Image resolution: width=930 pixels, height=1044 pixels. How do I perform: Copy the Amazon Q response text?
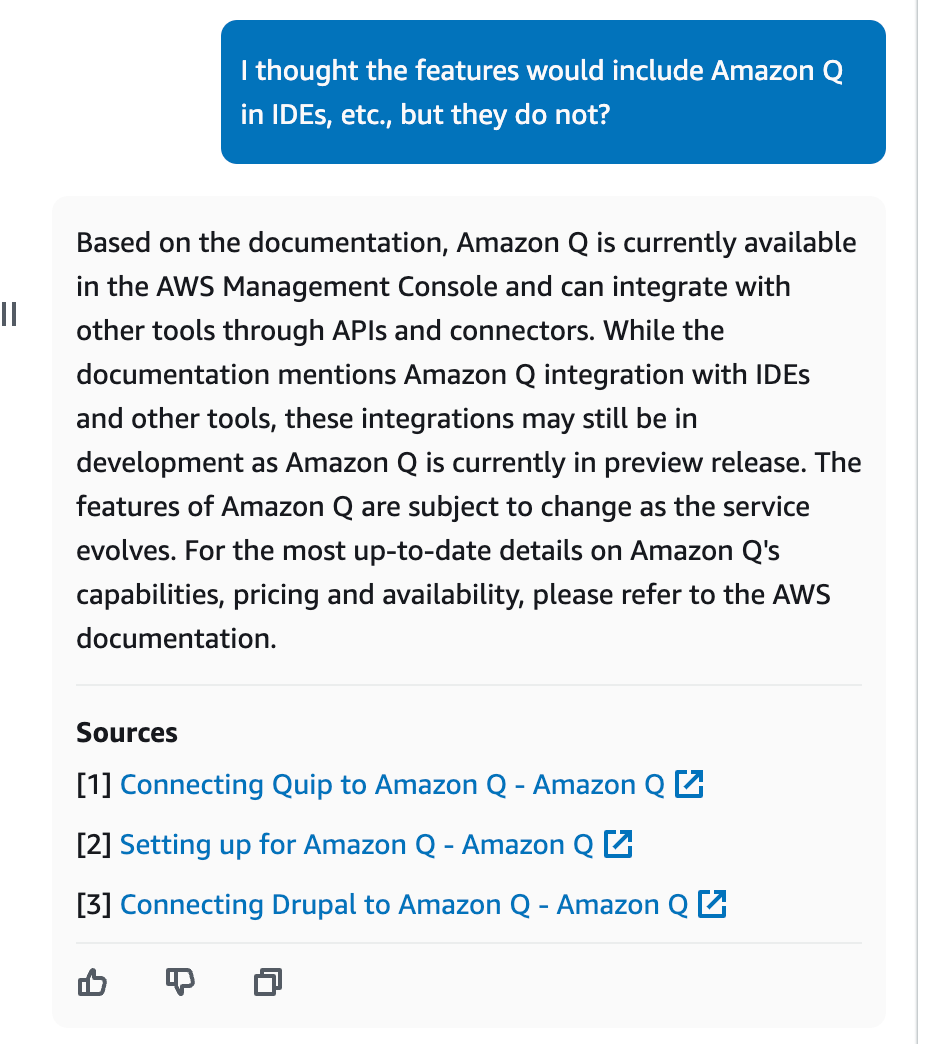click(x=268, y=982)
